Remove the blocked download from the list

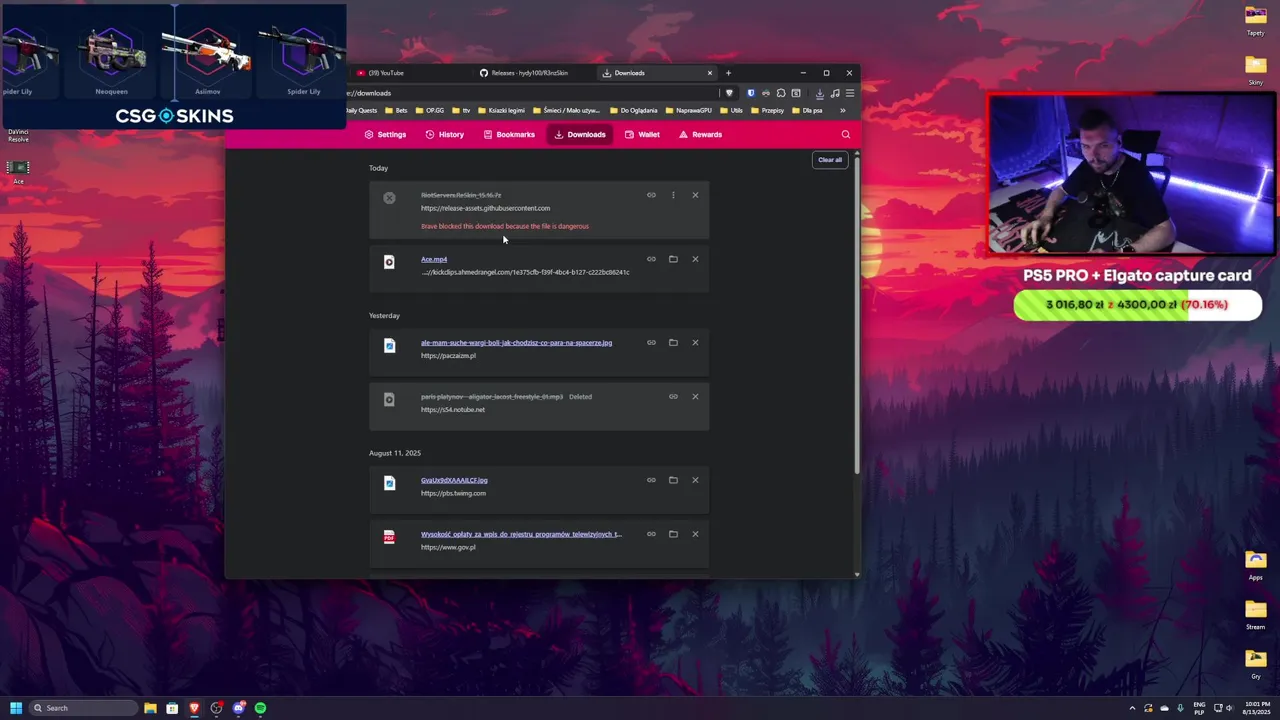point(695,195)
